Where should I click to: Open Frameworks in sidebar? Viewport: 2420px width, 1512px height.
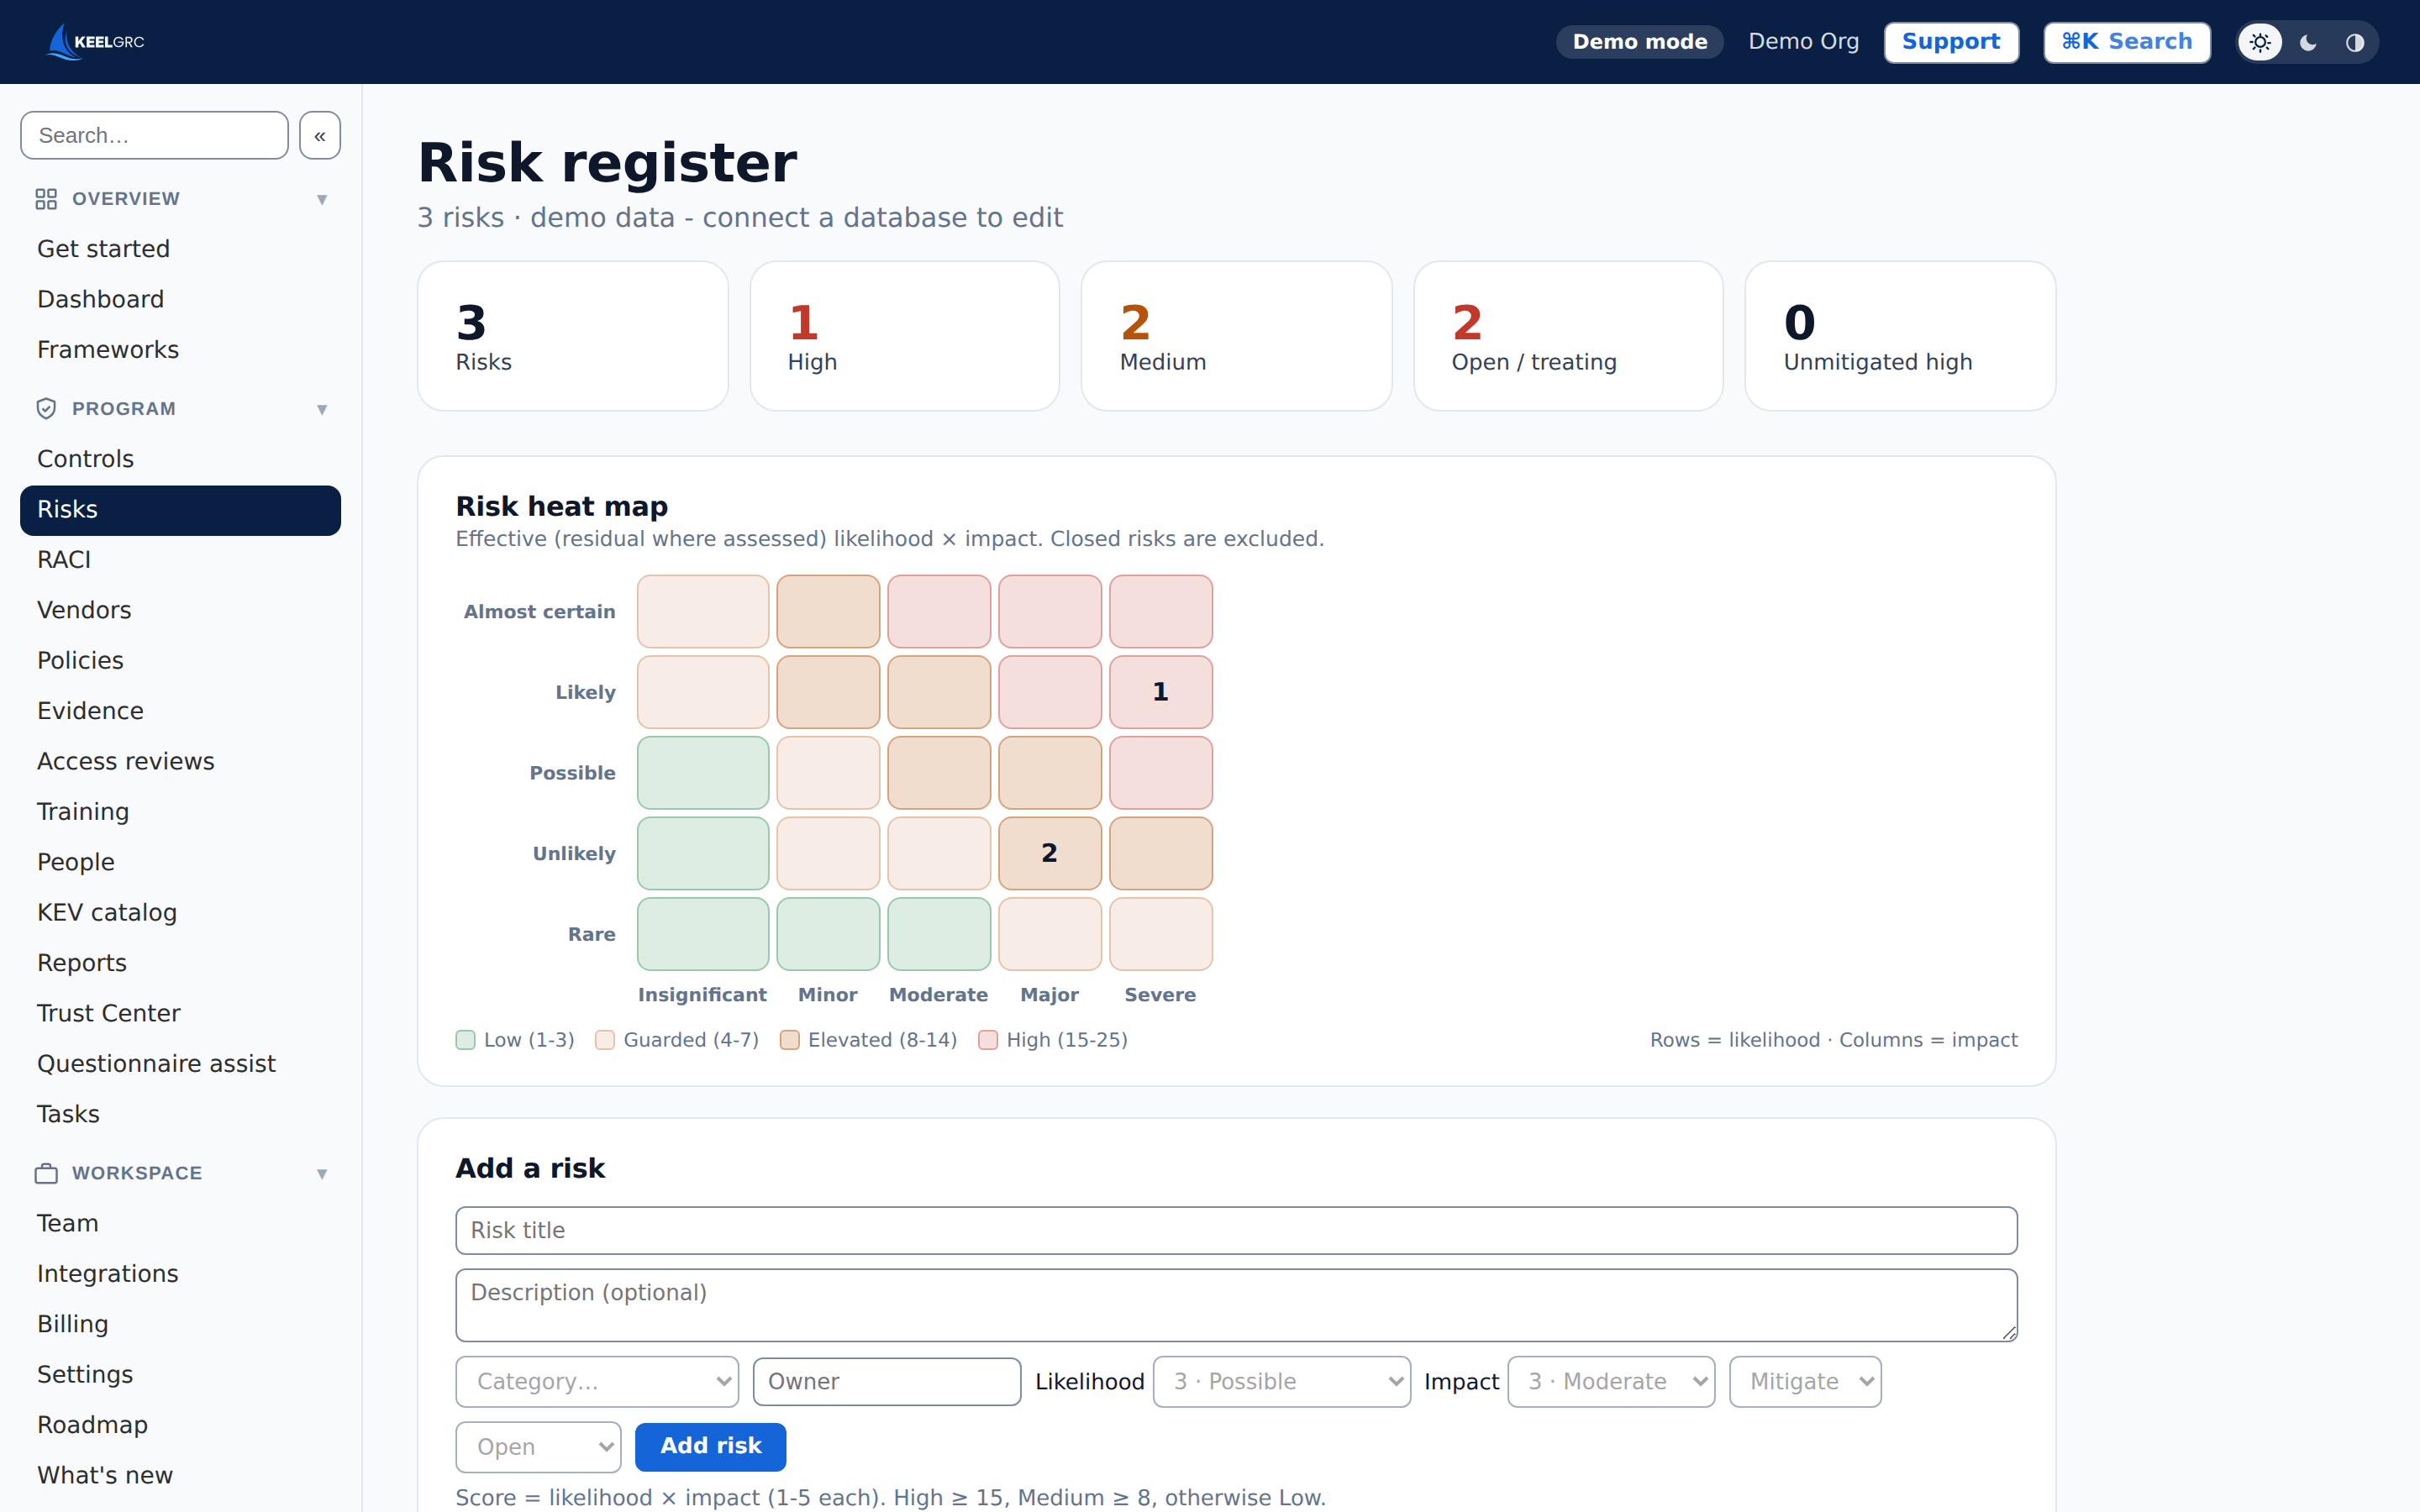pos(180,350)
